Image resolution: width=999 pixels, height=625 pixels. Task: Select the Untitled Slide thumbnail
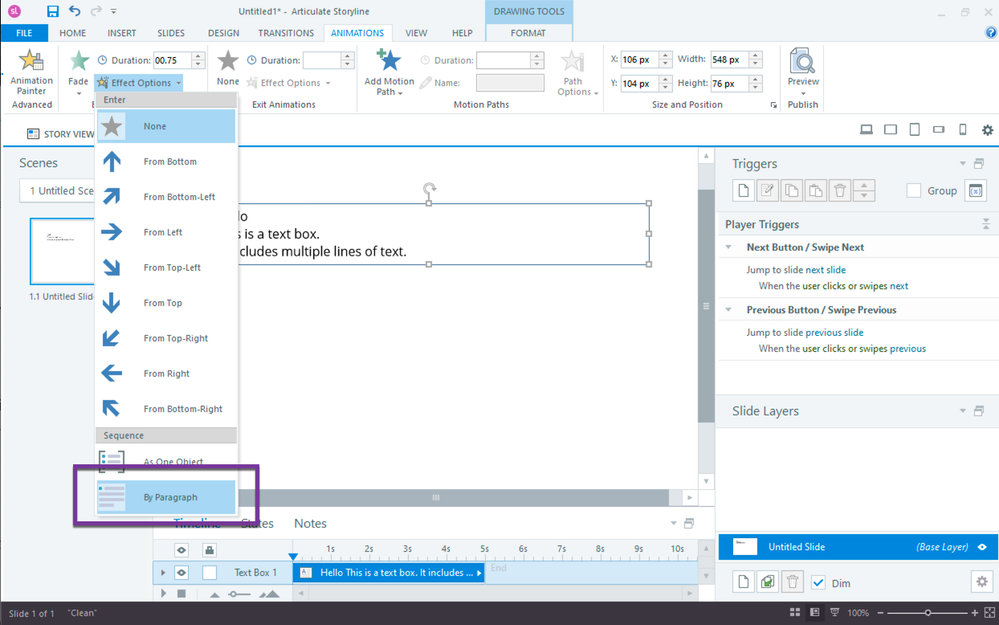coord(62,251)
